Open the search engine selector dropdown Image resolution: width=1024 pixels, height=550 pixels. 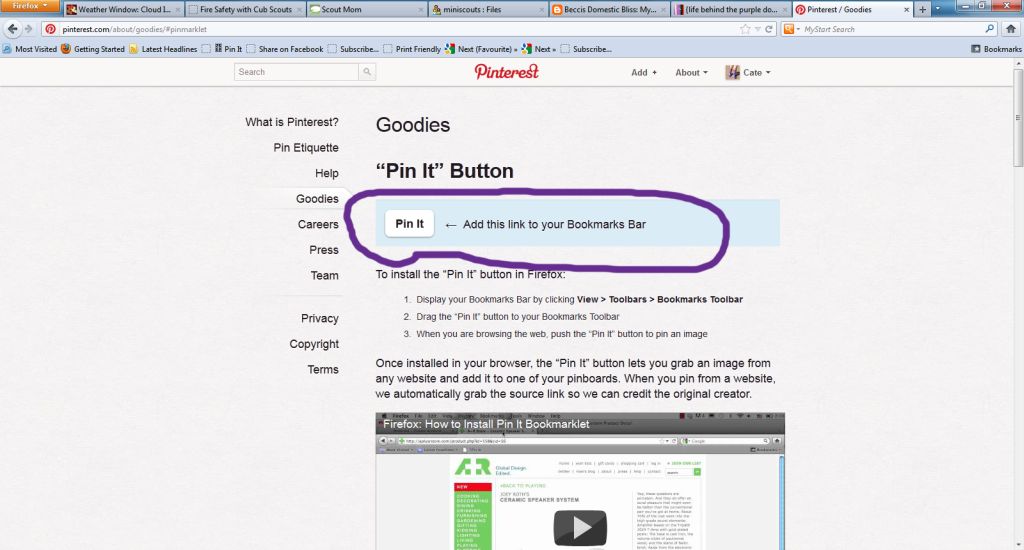coord(791,29)
